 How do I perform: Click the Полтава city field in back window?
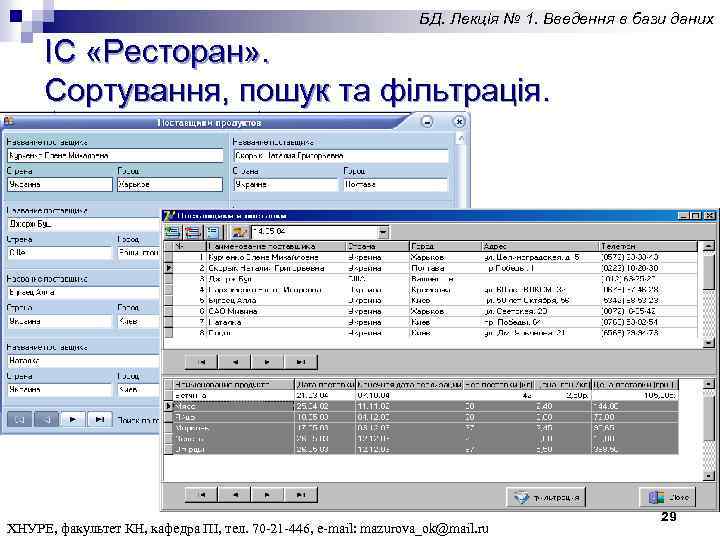click(x=395, y=184)
